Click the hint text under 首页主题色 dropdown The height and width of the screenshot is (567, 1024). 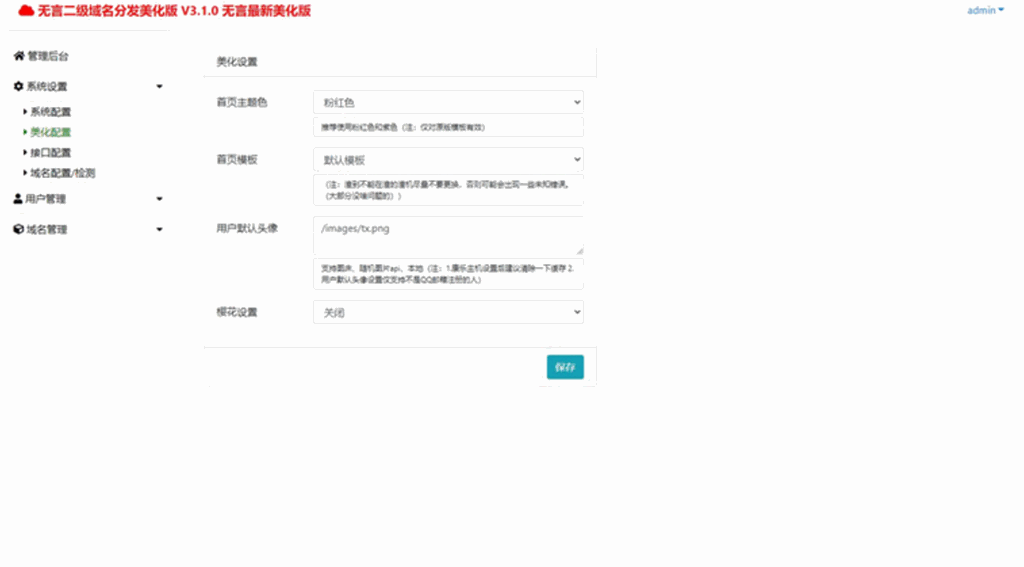tap(403, 127)
